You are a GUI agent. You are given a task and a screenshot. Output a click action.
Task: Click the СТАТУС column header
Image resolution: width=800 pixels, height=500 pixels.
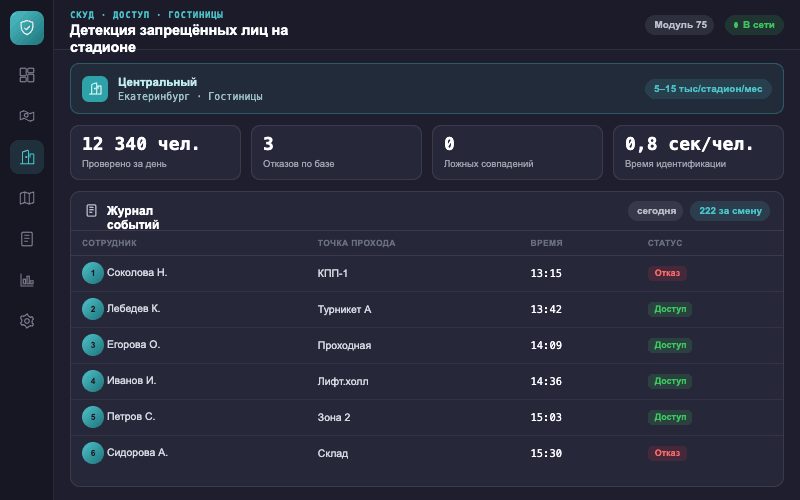(665, 243)
